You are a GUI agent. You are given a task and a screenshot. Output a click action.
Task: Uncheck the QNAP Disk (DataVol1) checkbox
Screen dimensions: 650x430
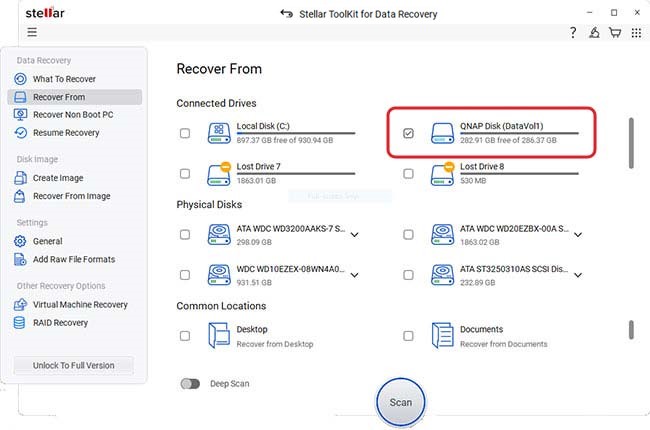[x=408, y=133]
